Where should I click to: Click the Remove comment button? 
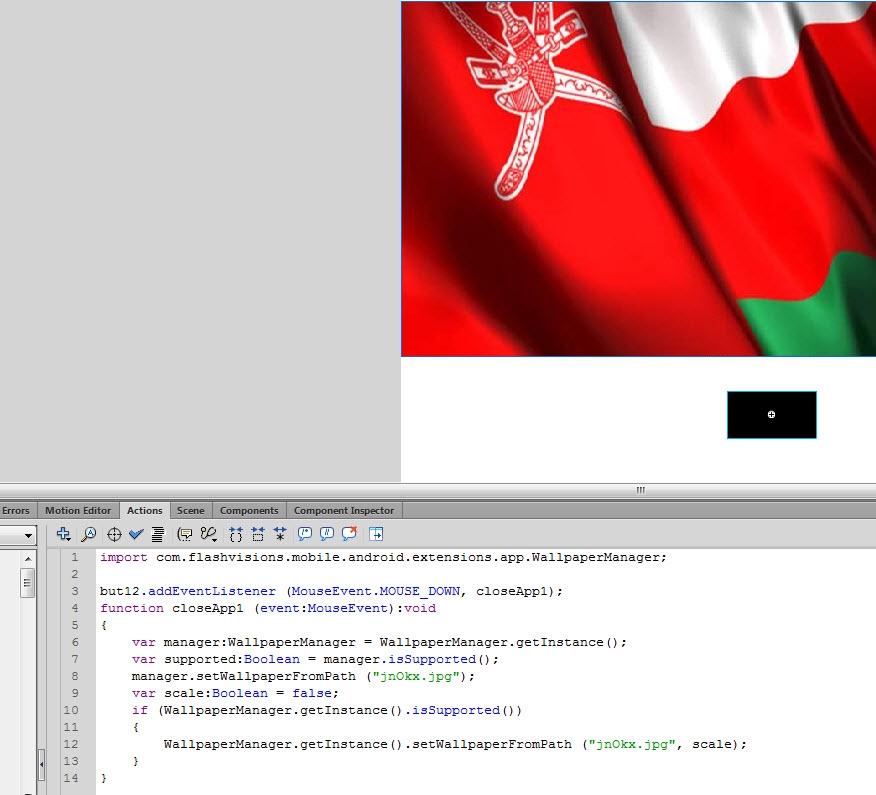coord(347,534)
